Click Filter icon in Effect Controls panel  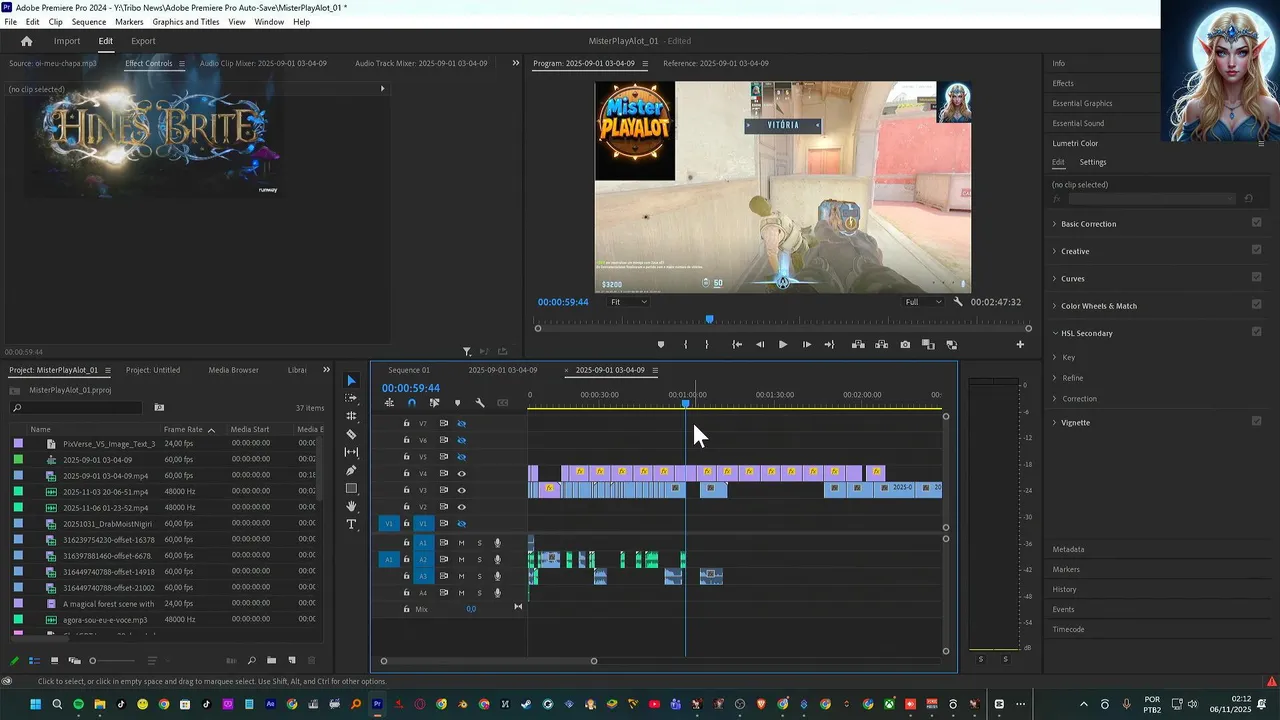point(467,352)
